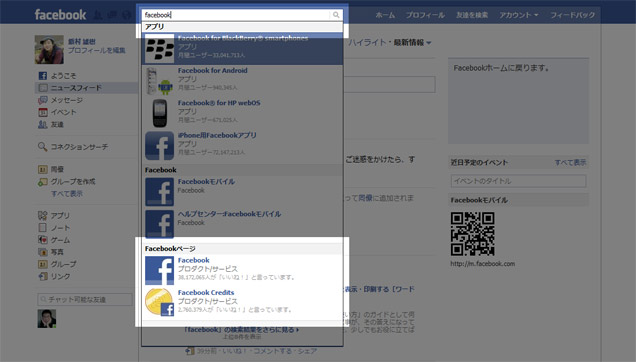Image resolution: width=636 pixels, height=362 pixels.
Task: Open the messages icon in top bar
Action: 112,15
